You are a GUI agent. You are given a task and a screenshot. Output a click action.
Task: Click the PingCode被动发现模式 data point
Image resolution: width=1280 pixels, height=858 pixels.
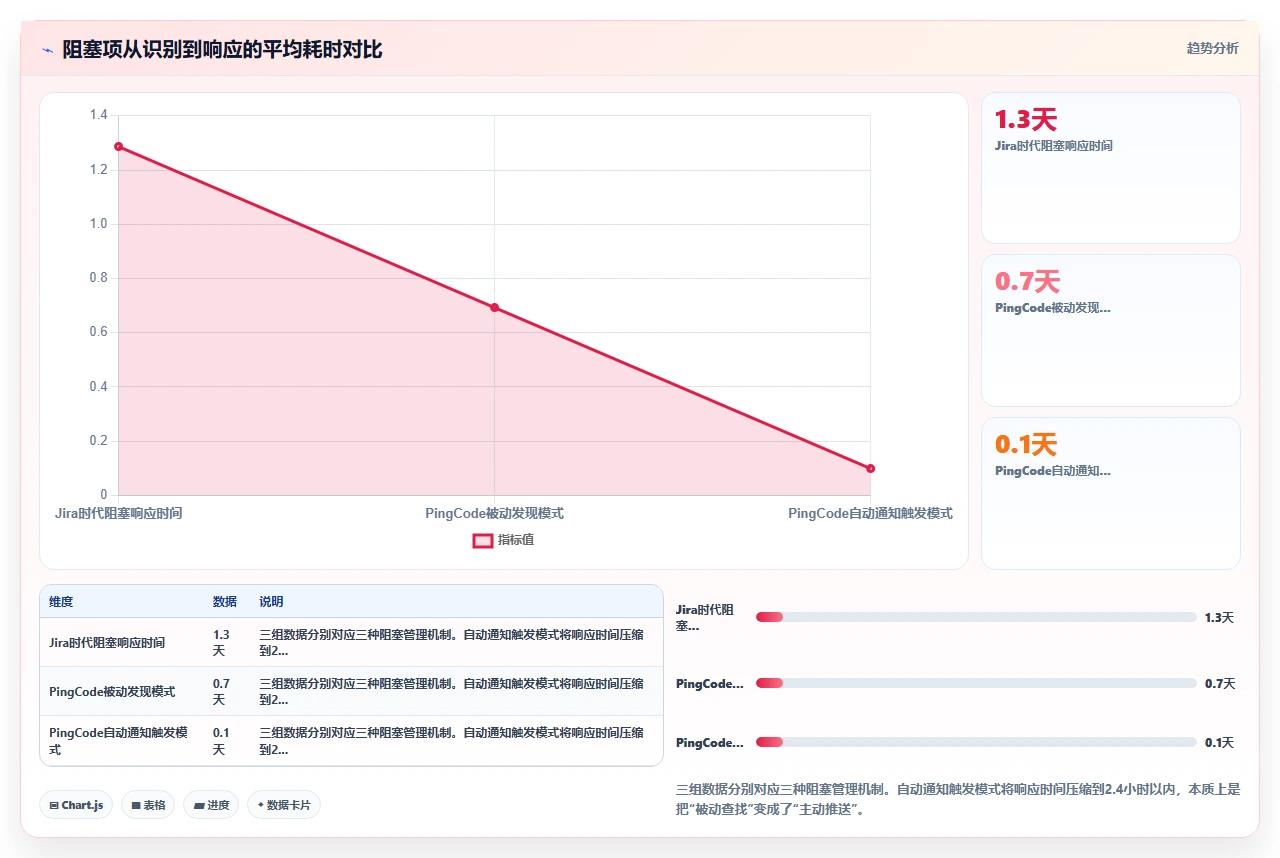click(494, 308)
